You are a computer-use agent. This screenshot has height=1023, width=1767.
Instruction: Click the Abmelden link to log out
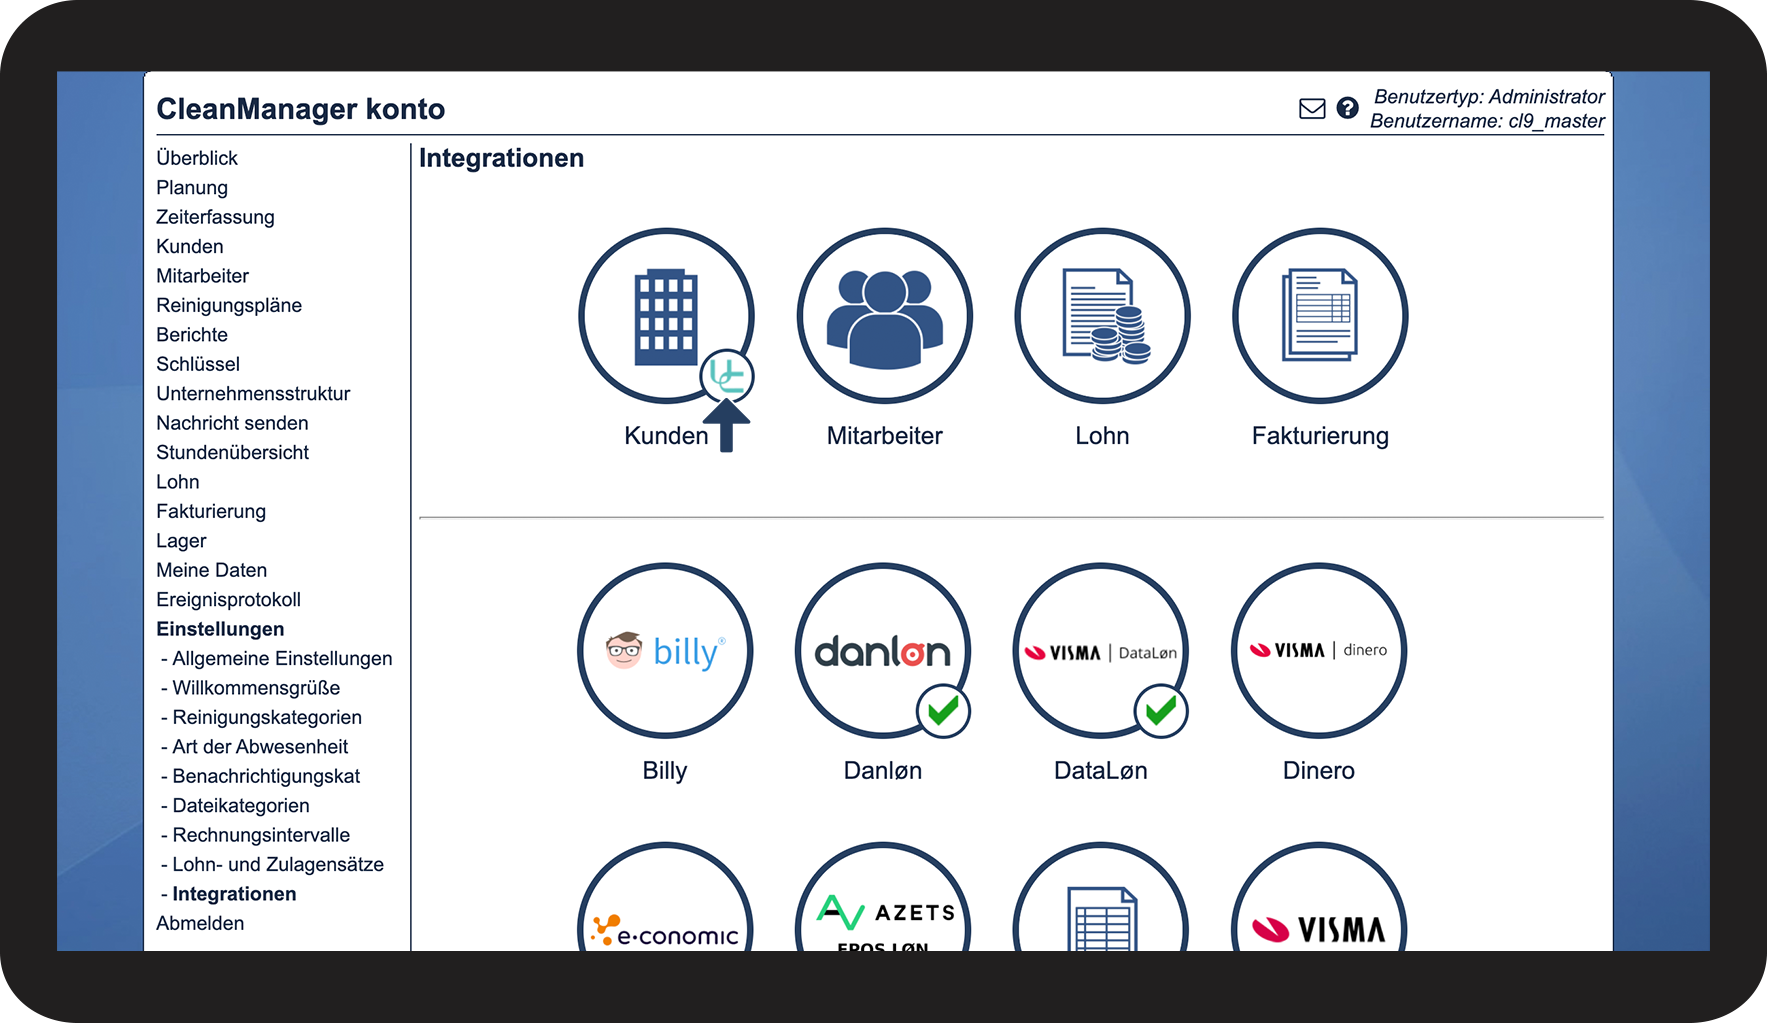click(x=200, y=923)
